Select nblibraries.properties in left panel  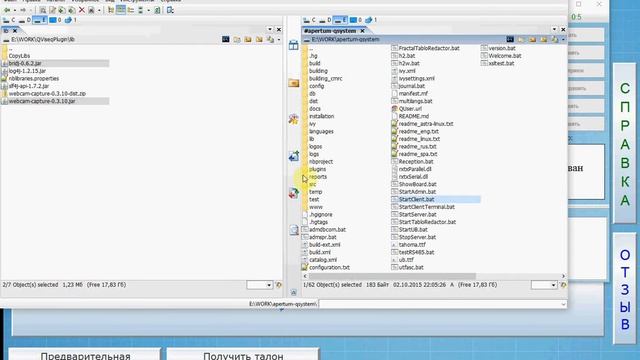pos(33,78)
